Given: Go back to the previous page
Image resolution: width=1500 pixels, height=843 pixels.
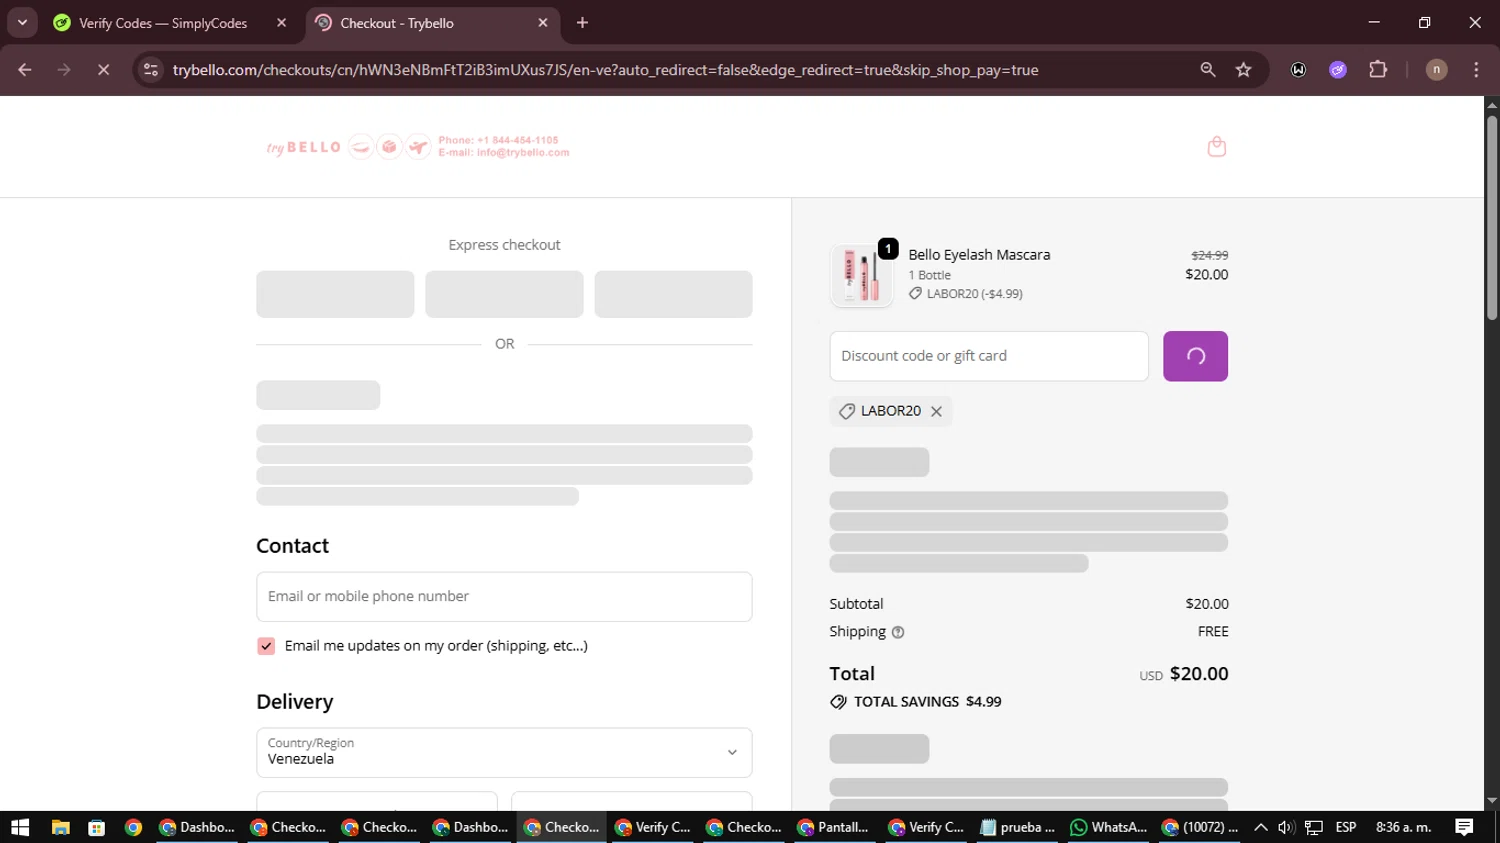Looking at the screenshot, I should pos(25,70).
